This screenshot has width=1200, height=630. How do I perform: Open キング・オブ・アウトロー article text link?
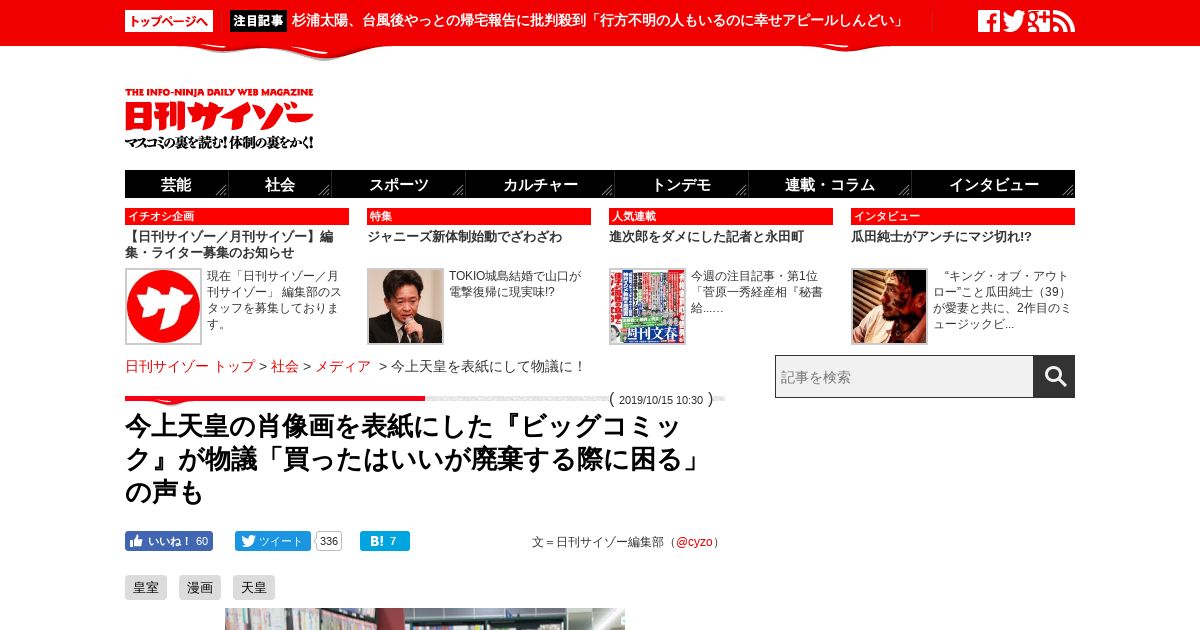coord(1002,300)
